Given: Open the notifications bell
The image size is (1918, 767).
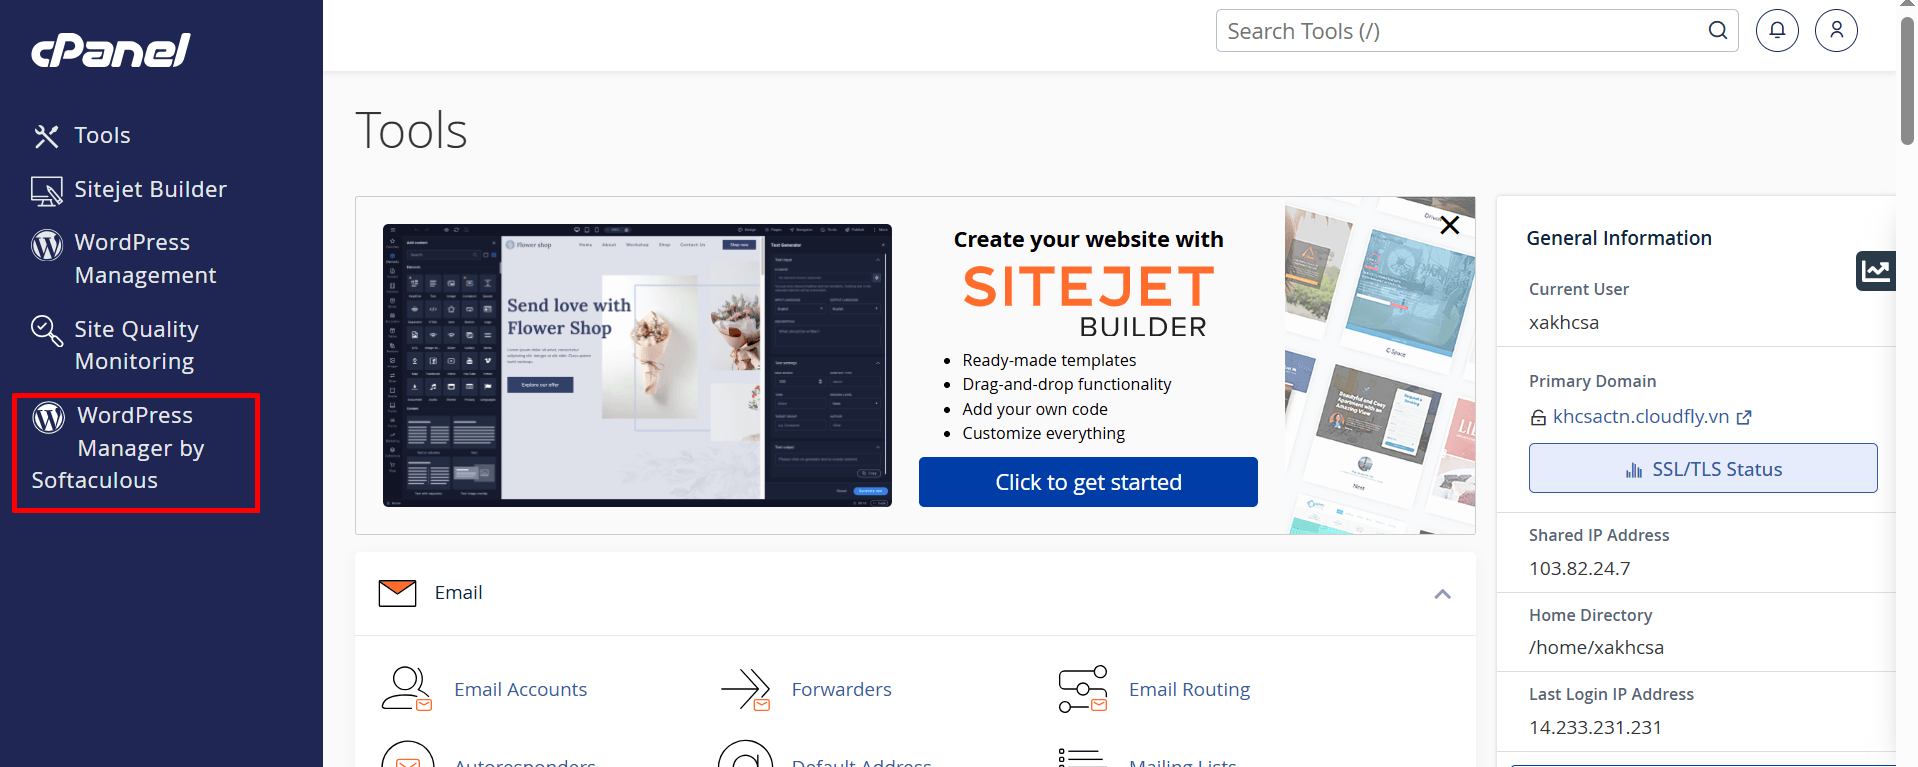Looking at the screenshot, I should coord(1777,31).
